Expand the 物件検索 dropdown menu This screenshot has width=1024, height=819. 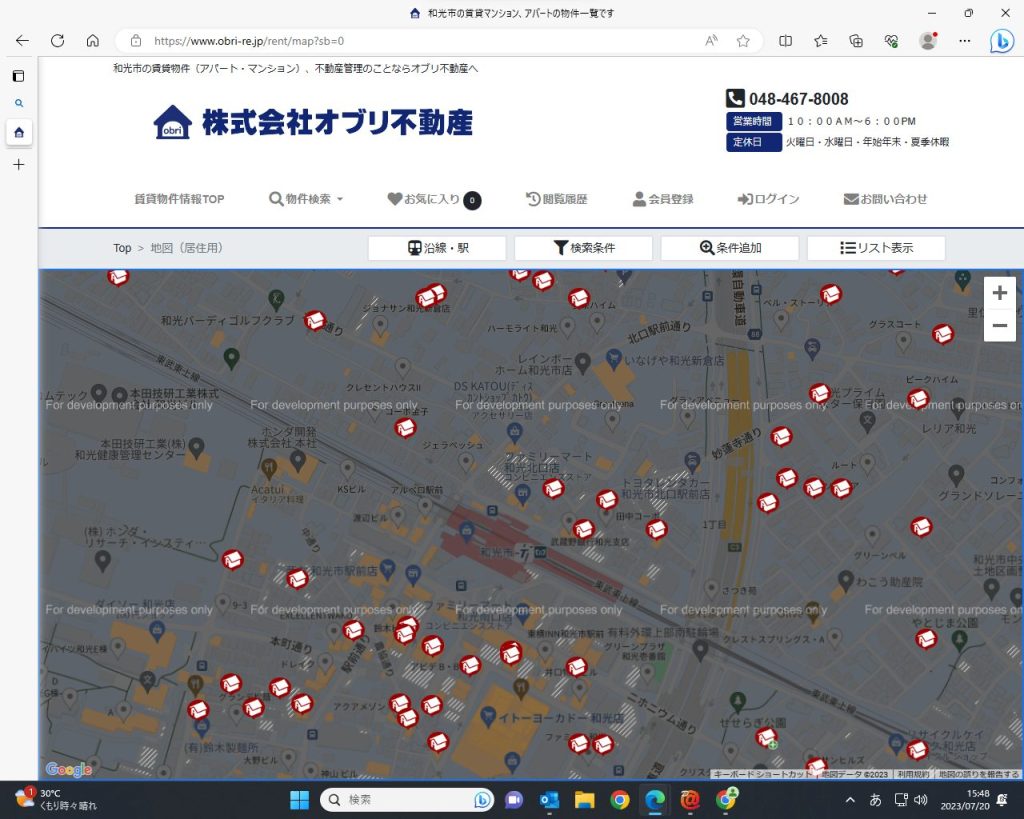306,199
